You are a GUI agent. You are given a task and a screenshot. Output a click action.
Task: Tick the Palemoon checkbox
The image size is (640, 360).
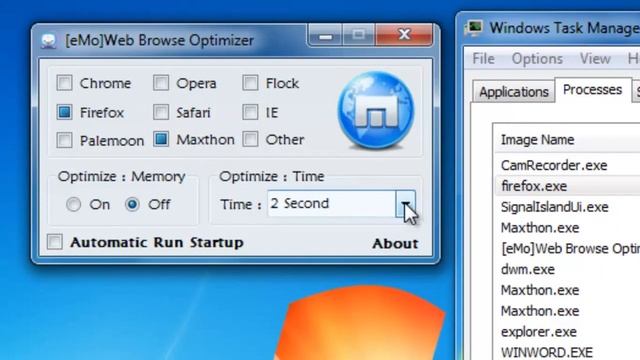pos(64,140)
